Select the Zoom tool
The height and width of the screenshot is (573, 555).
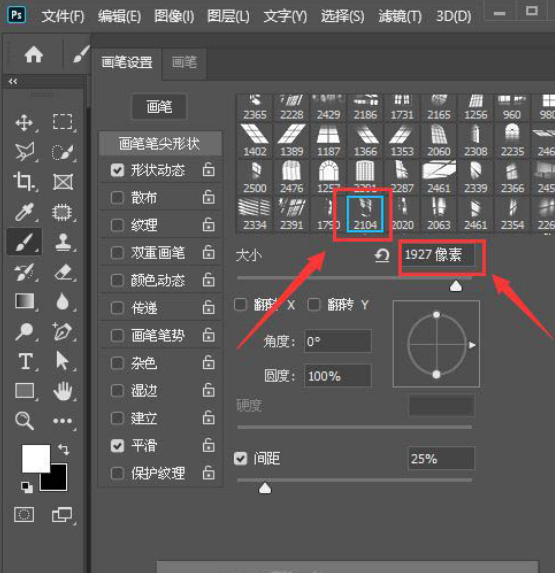(24, 421)
